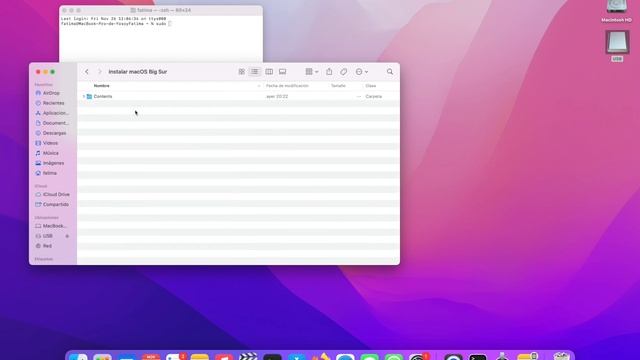Switch Finder to gallery view
This screenshot has width=640, height=360.
(x=282, y=72)
